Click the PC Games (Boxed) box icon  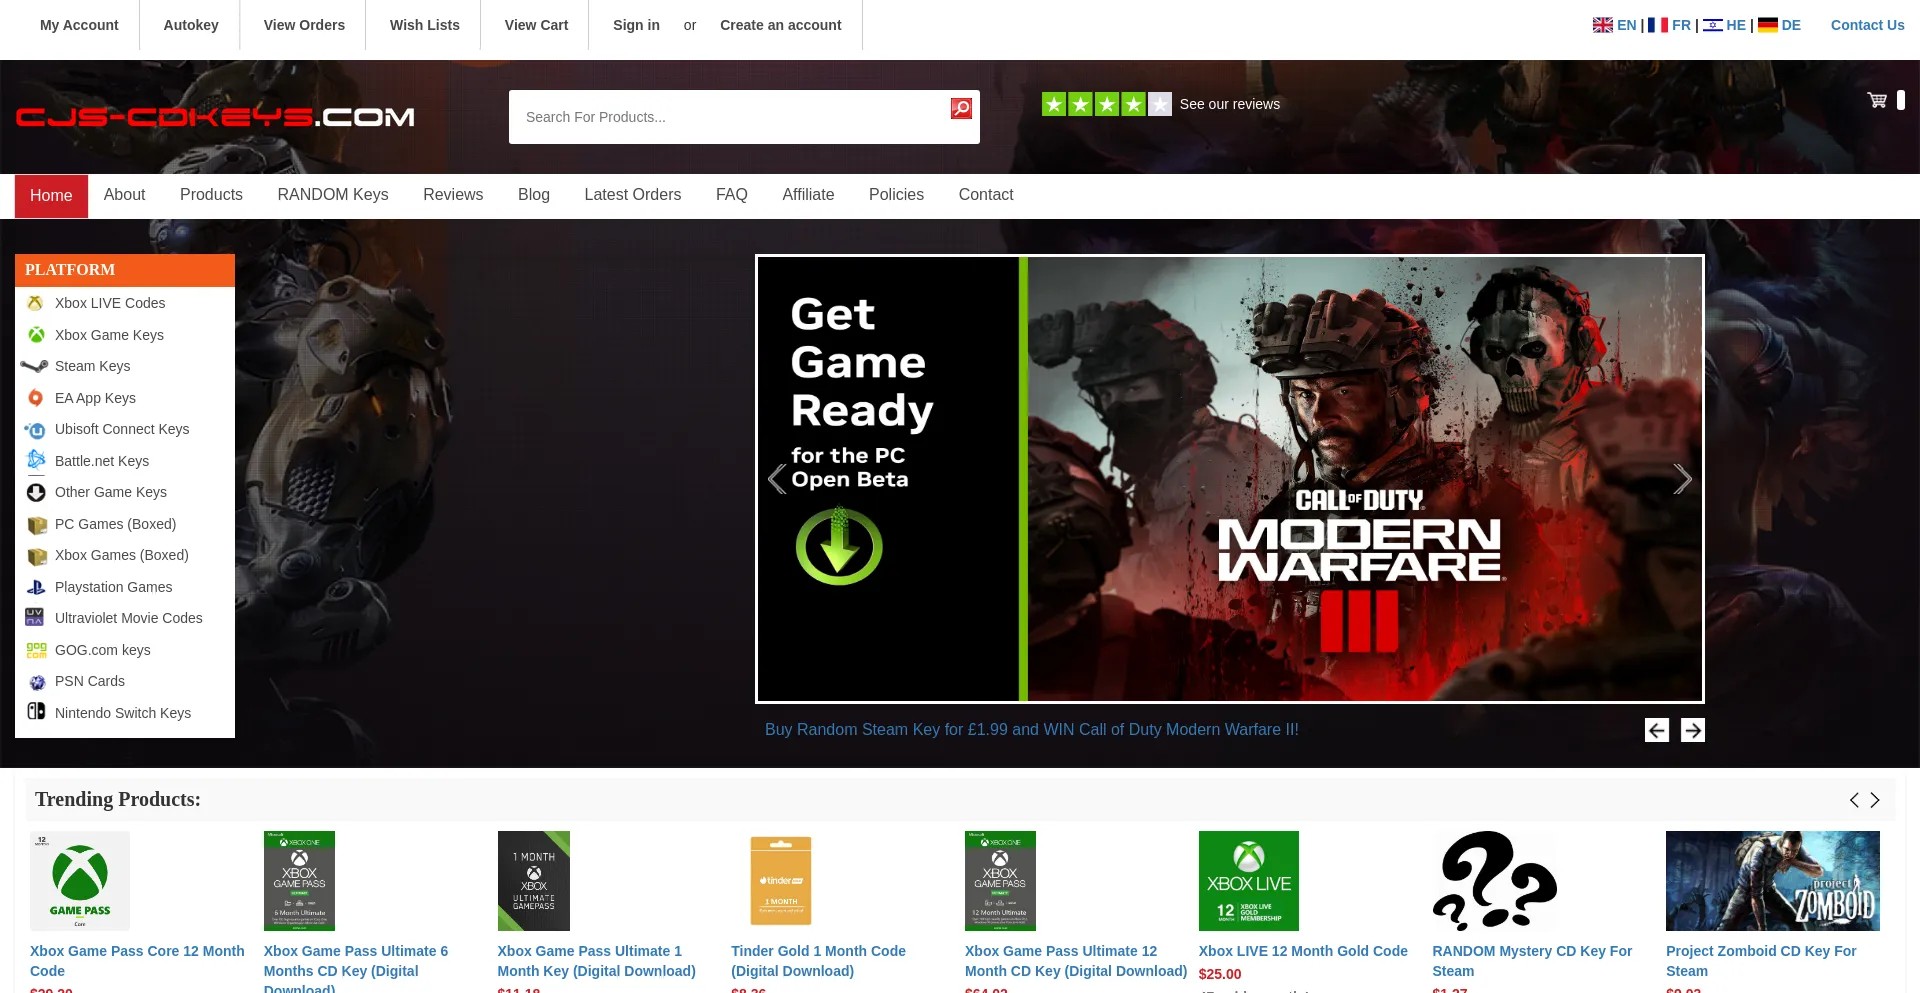click(x=37, y=525)
